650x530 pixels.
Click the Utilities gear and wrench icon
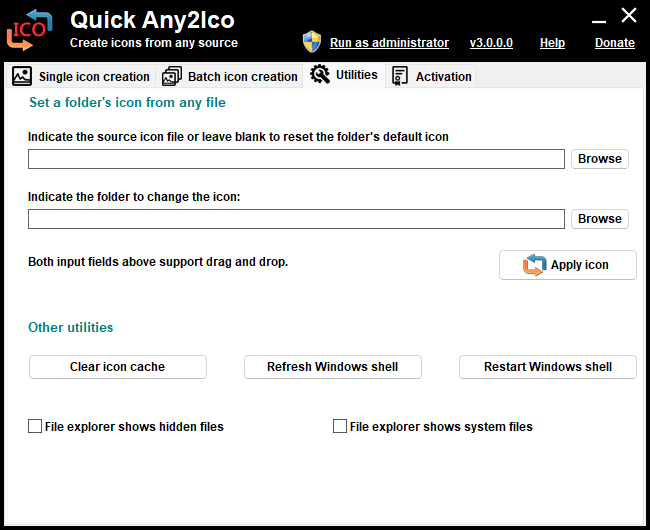pyautogui.click(x=320, y=74)
